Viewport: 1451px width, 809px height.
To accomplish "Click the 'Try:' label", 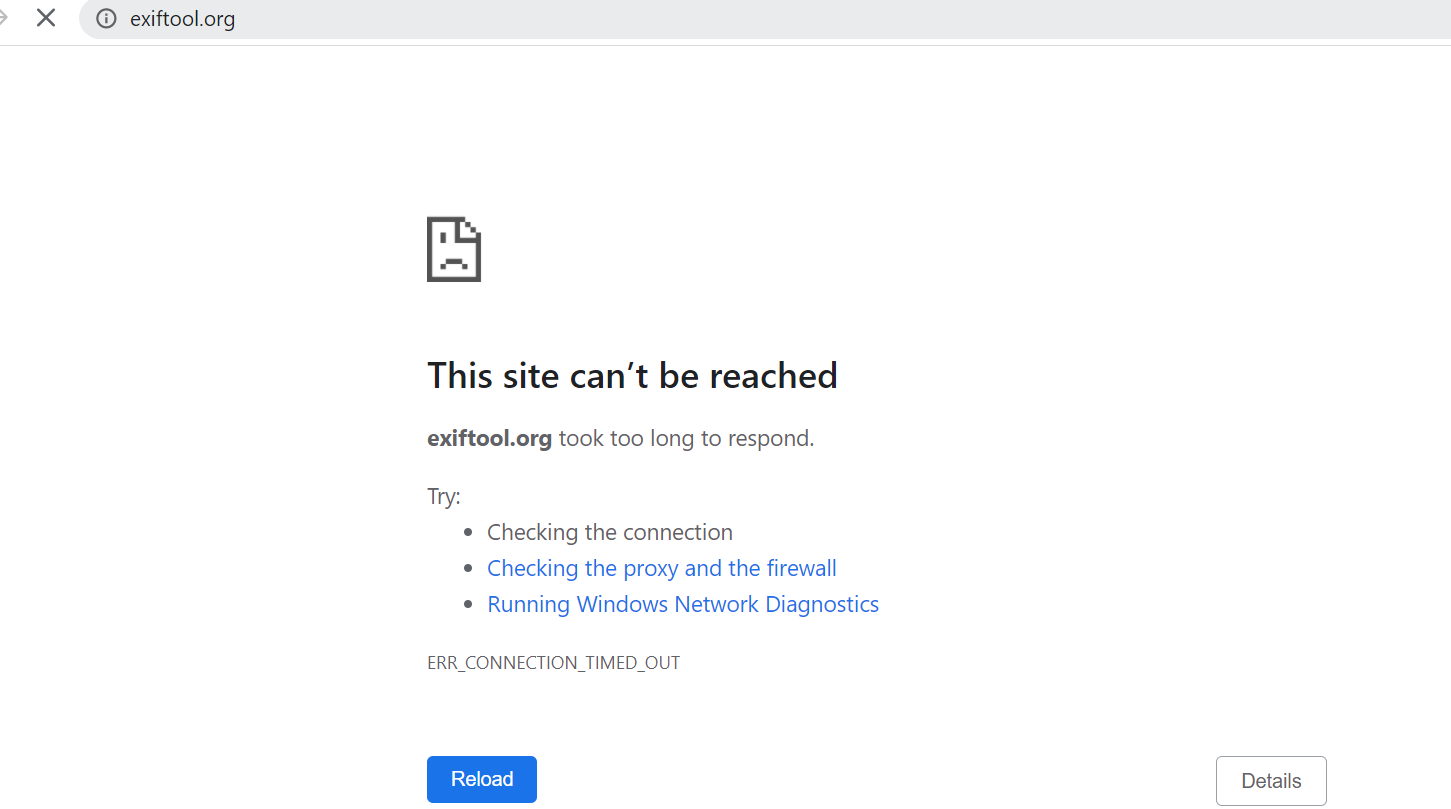I will pyautogui.click(x=444, y=497).
